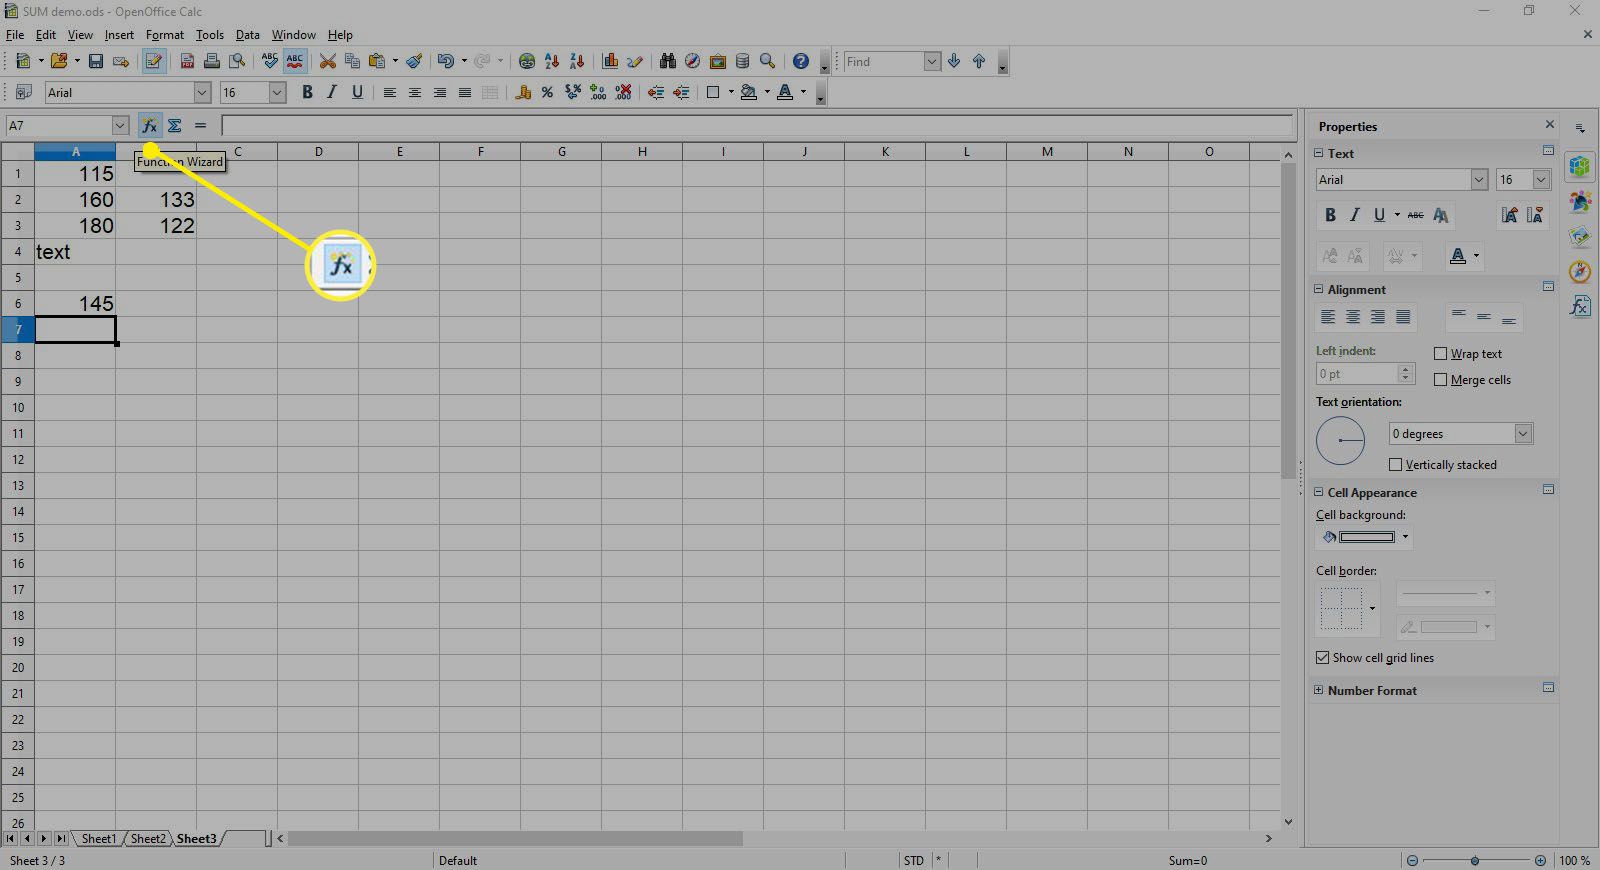This screenshot has height=870, width=1600.
Task: Undo the last action
Action: [446, 61]
